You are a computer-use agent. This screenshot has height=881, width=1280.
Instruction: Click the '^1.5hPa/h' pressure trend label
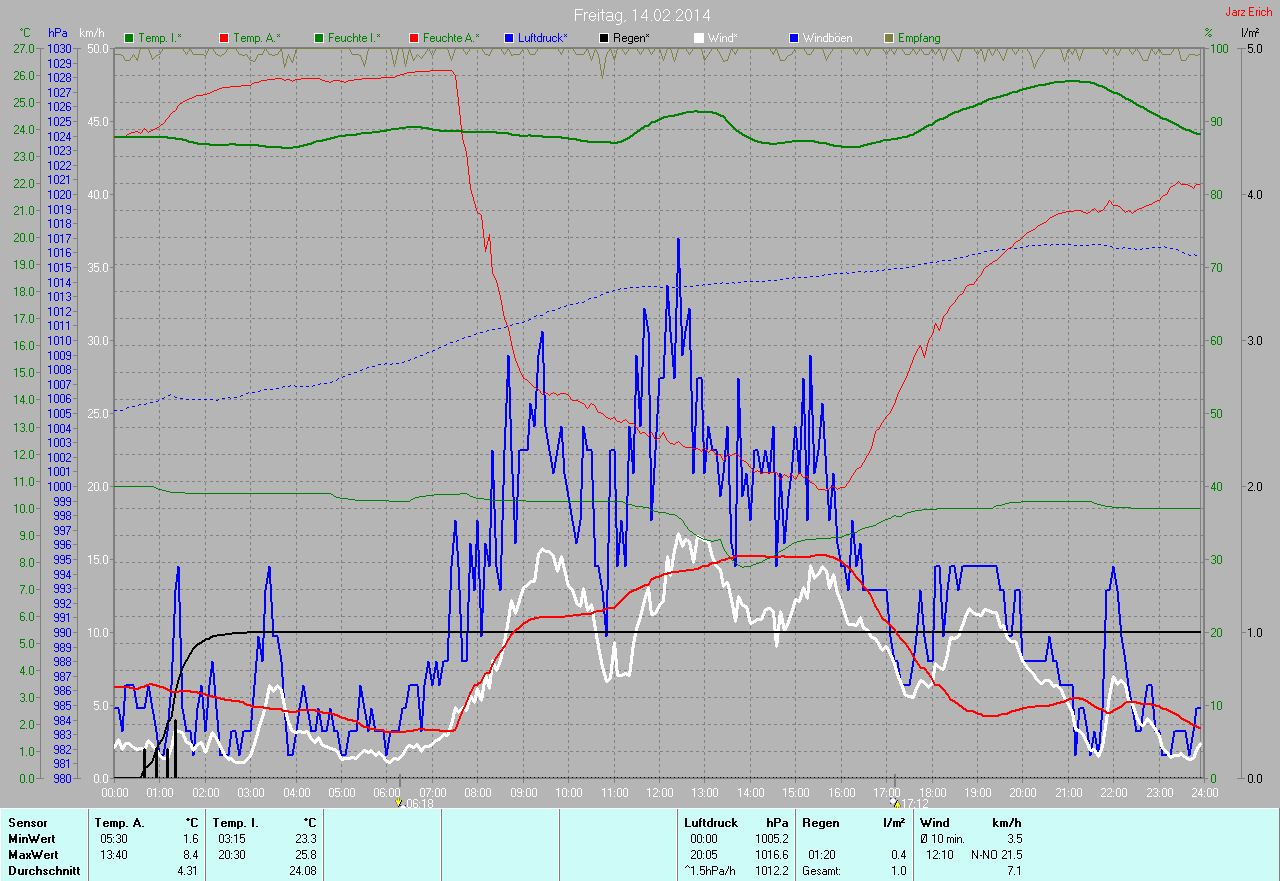click(x=711, y=870)
